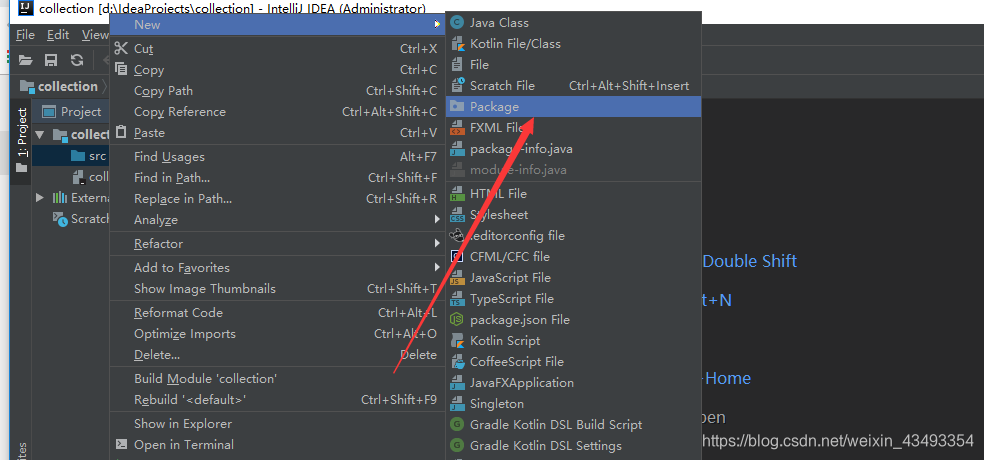This screenshot has width=984, height=460.
Task: Click the Save All toolbar icon
Action: 51,60
